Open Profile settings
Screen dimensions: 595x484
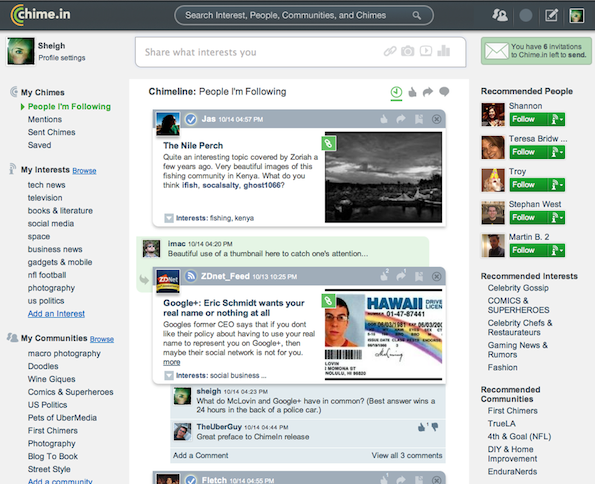[x=62, y=58]
